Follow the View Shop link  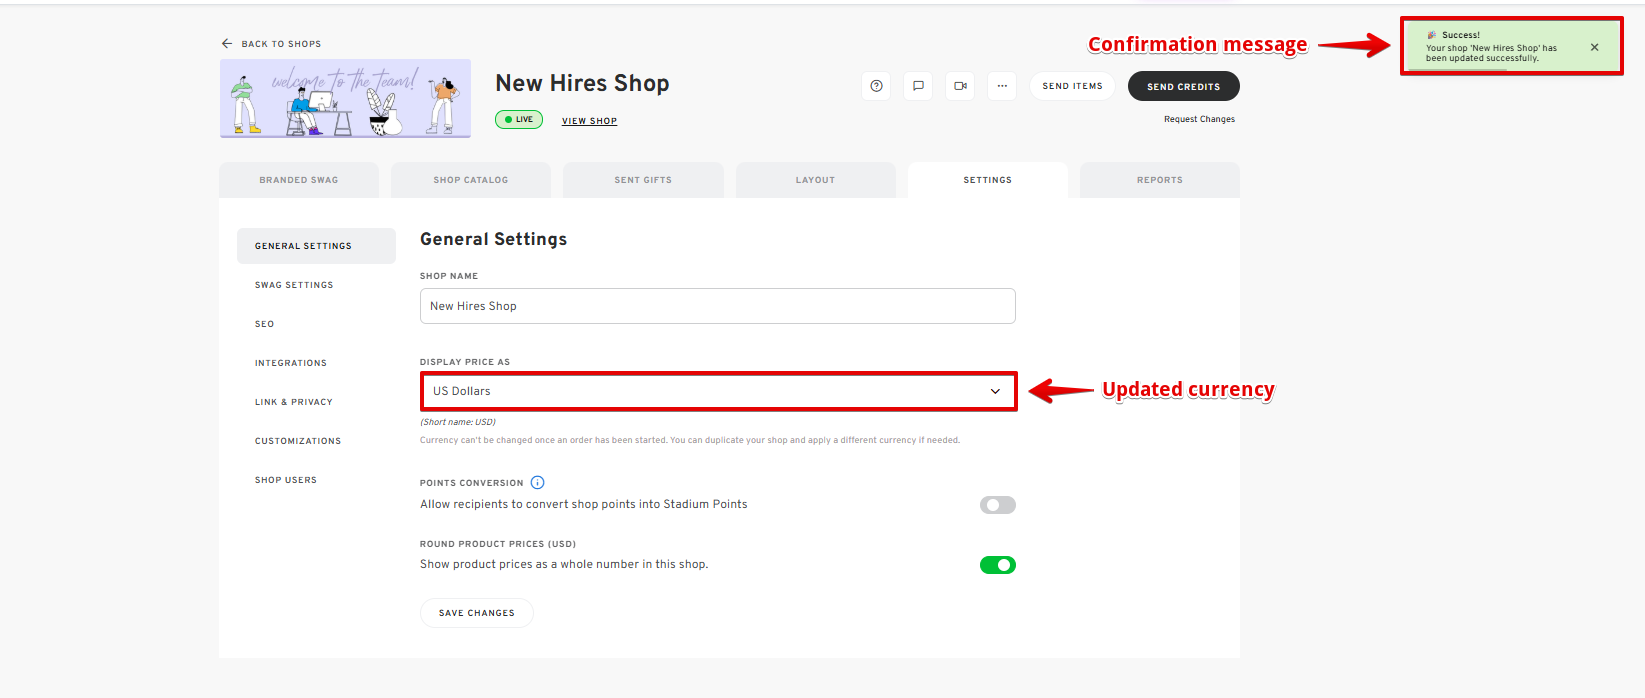click(x=589, y=121)
